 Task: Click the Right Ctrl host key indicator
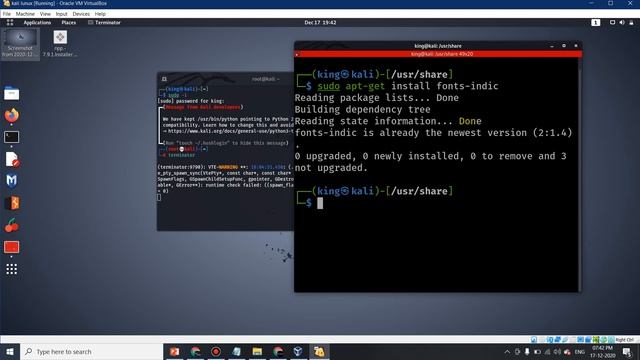624,340
